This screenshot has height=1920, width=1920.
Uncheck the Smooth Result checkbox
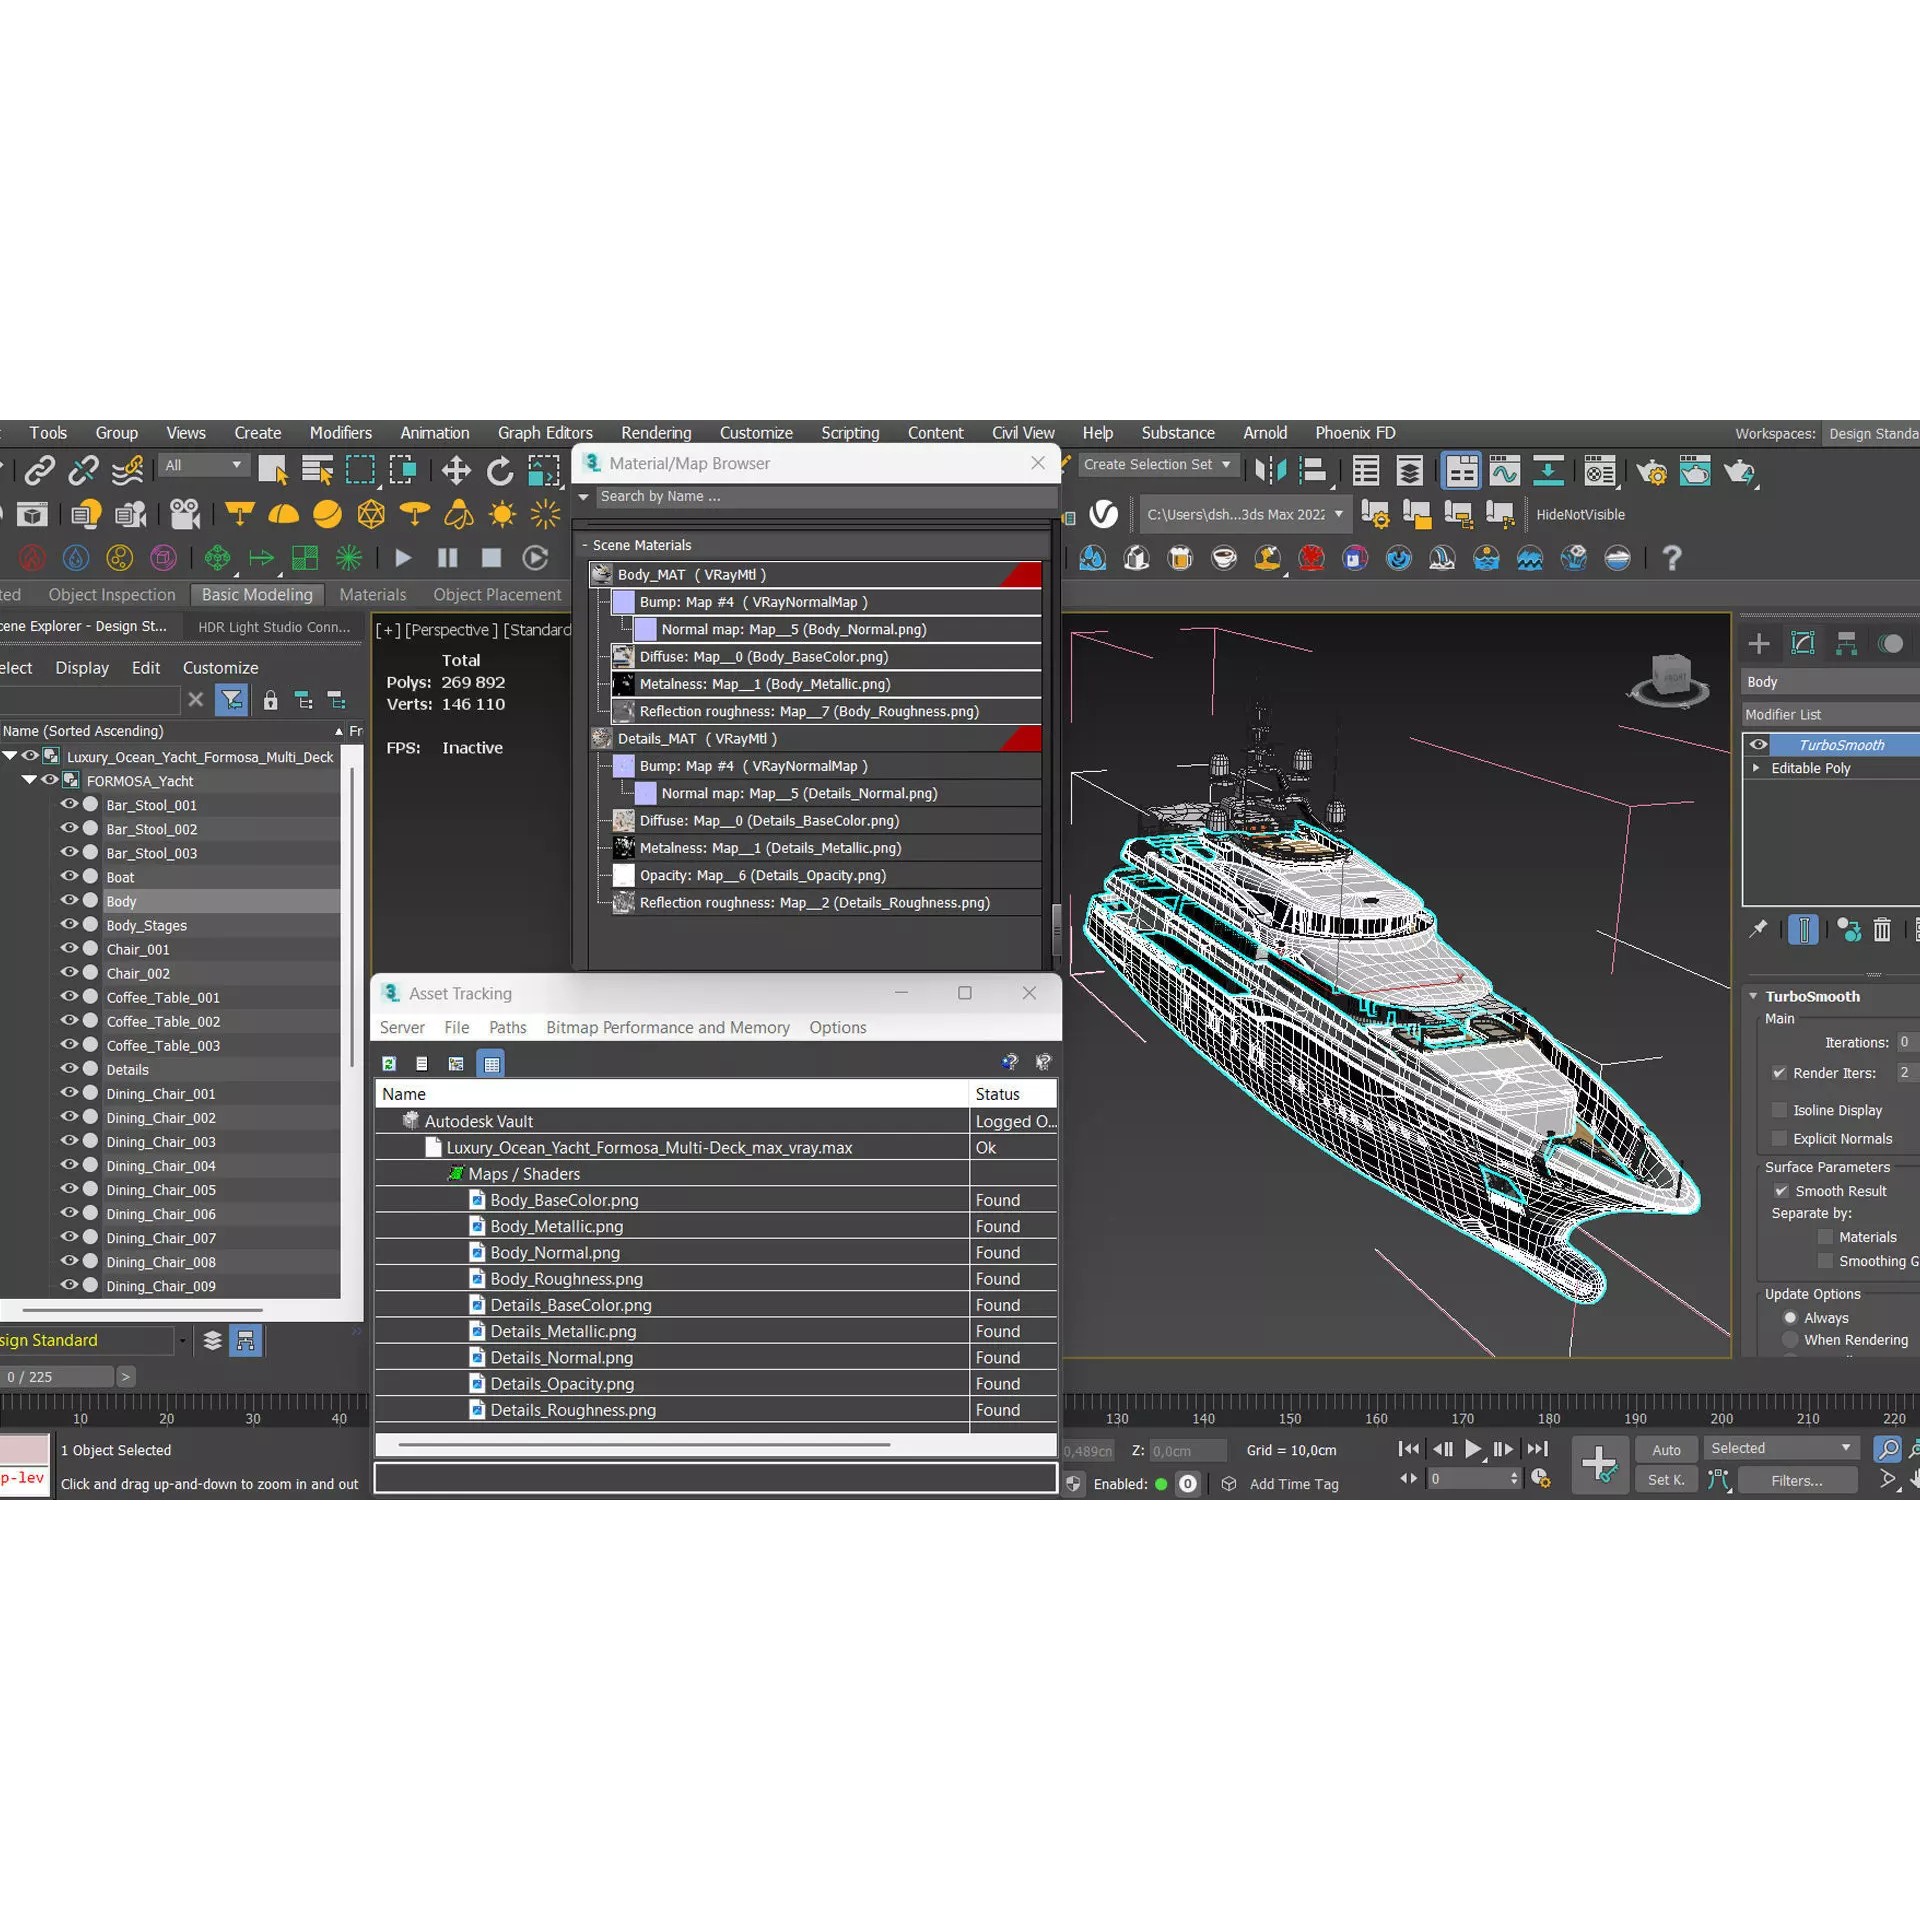coord(1781,1190)
